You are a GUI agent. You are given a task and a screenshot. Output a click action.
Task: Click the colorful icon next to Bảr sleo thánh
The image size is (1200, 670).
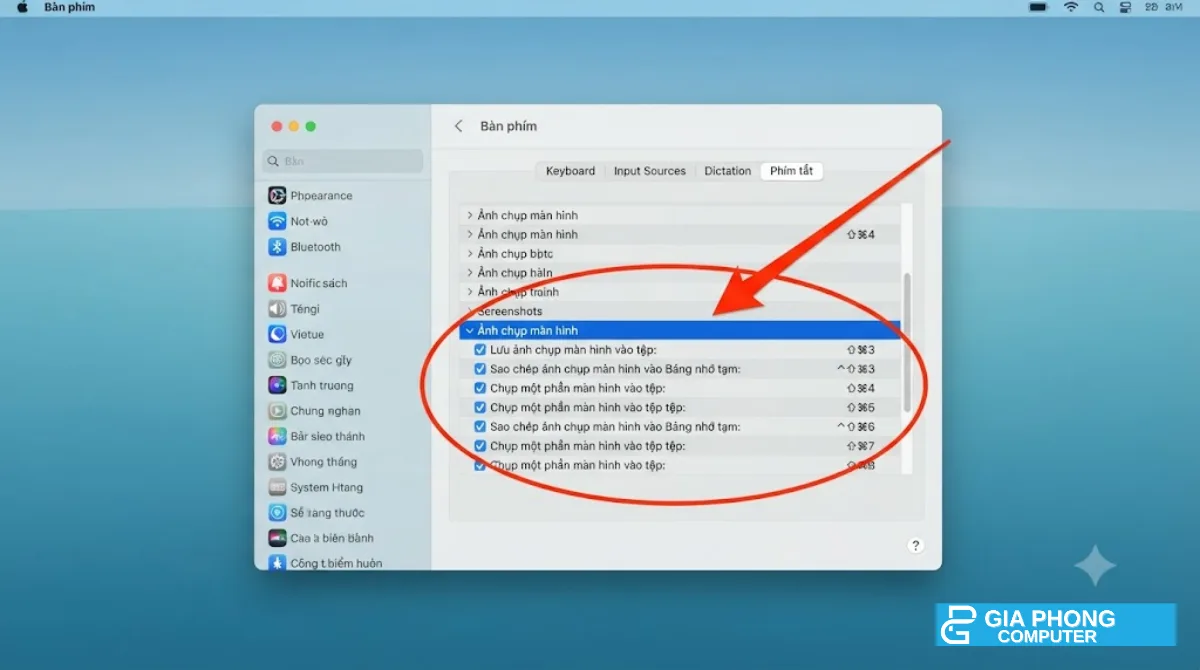click(x=277, y=436)
